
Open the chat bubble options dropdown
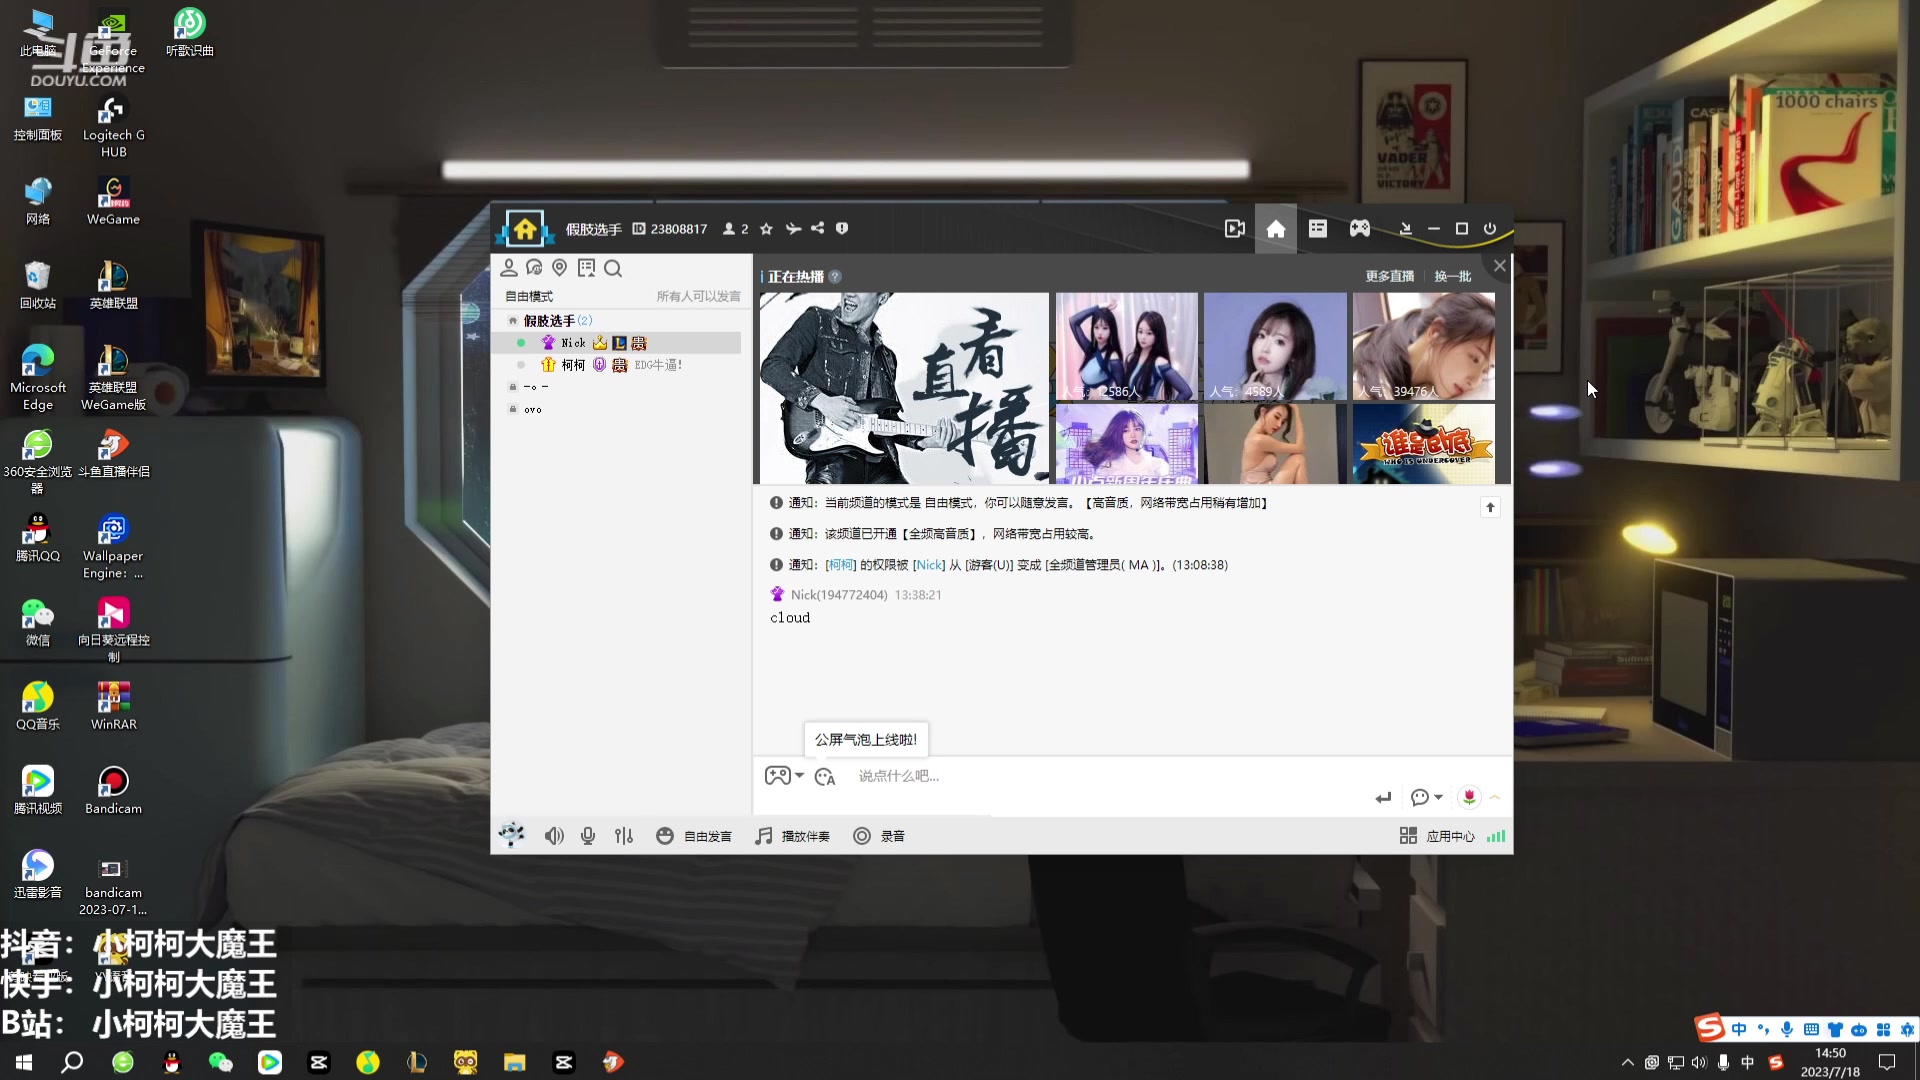click(x=1427, y=797)
